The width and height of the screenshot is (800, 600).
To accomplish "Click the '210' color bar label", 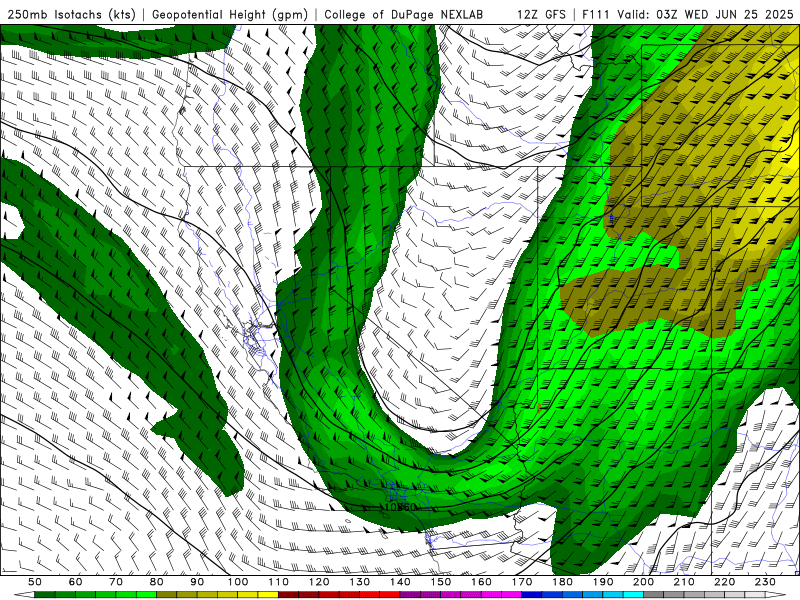I will (x=684, y=582).
